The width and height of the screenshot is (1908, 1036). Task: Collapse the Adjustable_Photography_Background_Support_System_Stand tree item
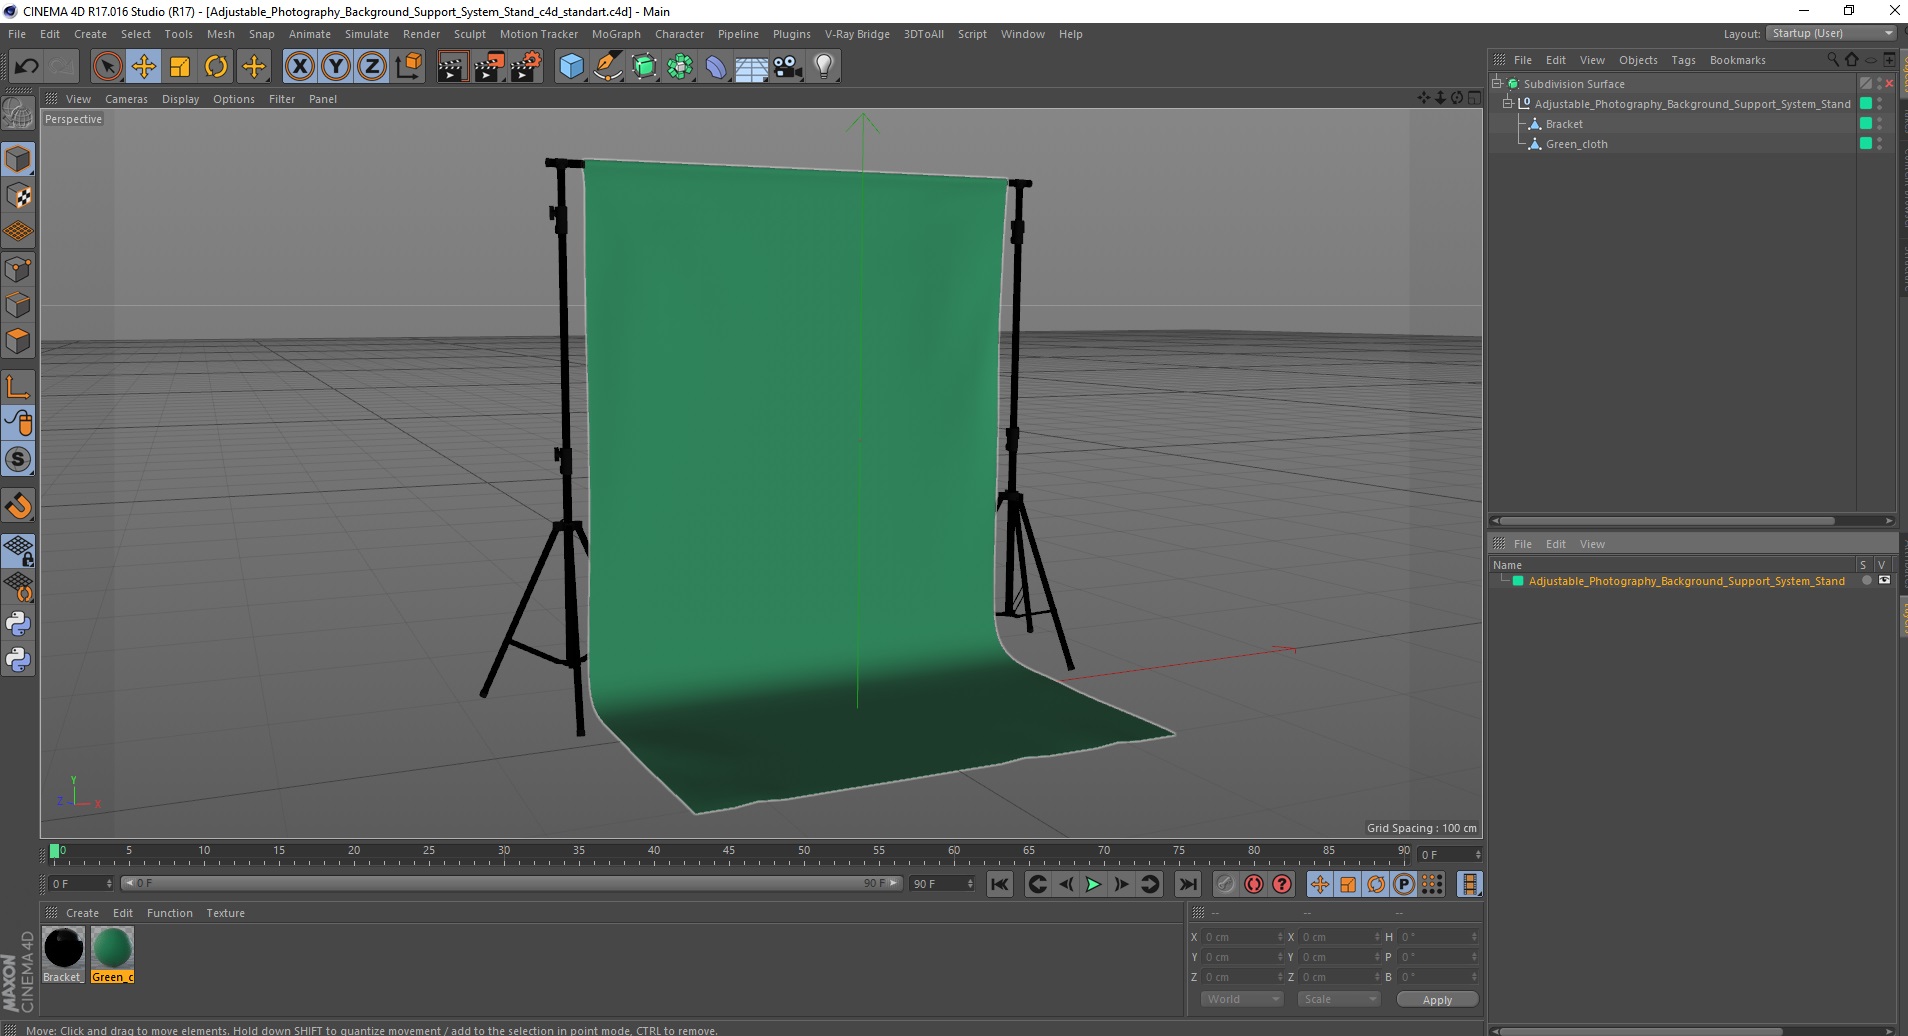(1508, 103)
